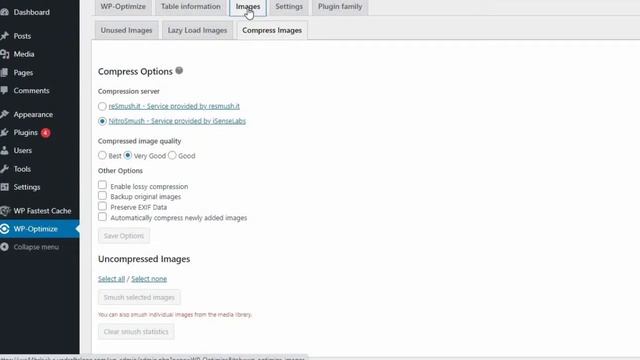Screen dimensions: 640x360
Task: Switch to Unused Images sub-tab
Action: click(126, 30)
